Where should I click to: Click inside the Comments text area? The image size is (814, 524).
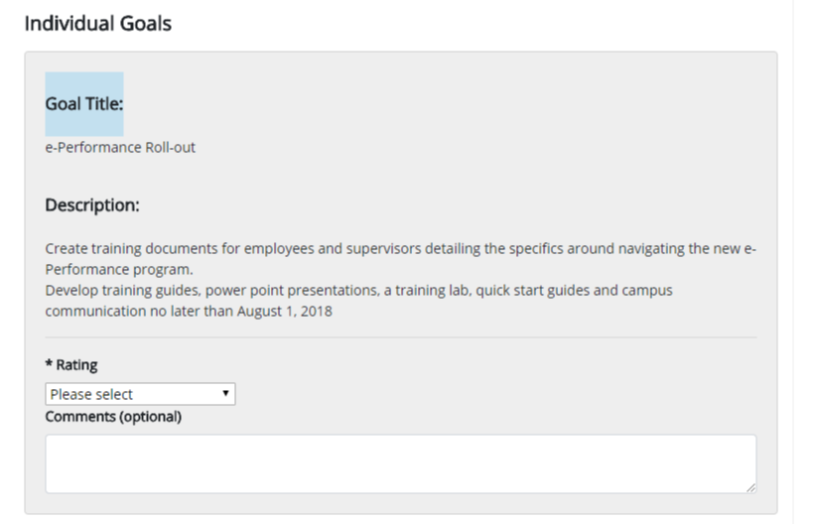400,463
